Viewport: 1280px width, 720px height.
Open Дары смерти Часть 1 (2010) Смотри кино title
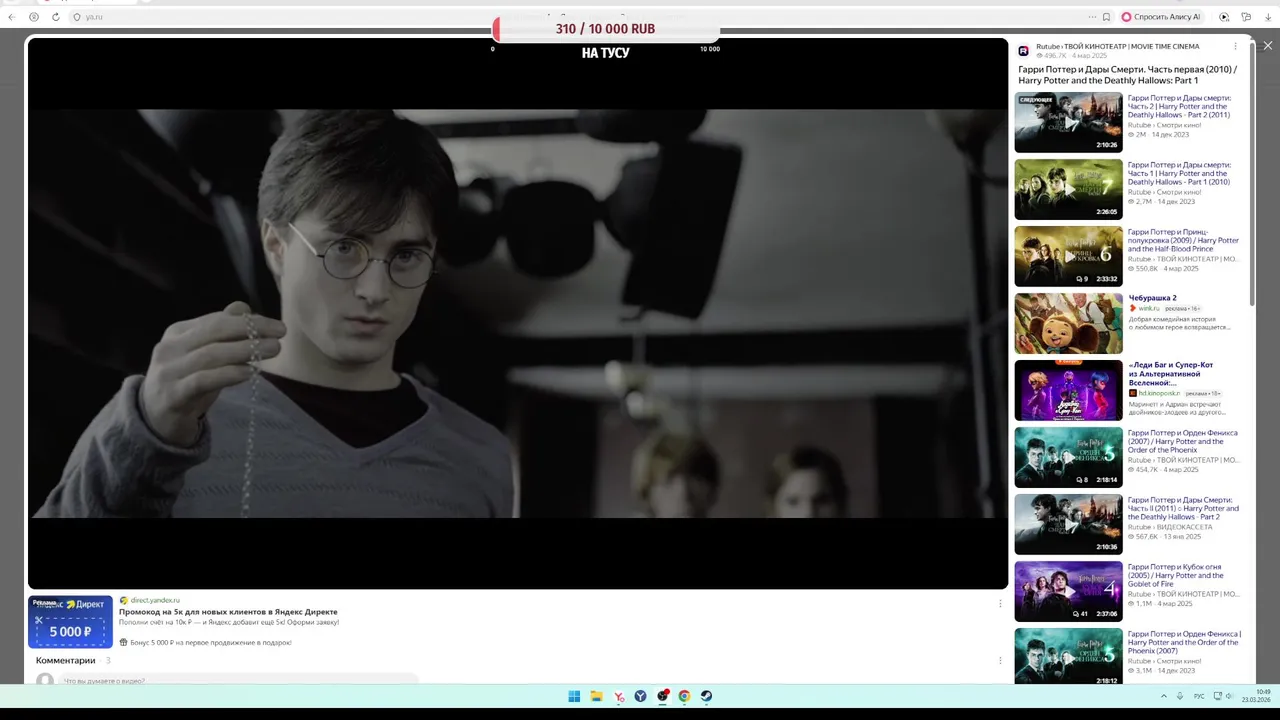tap(1180, 174)
